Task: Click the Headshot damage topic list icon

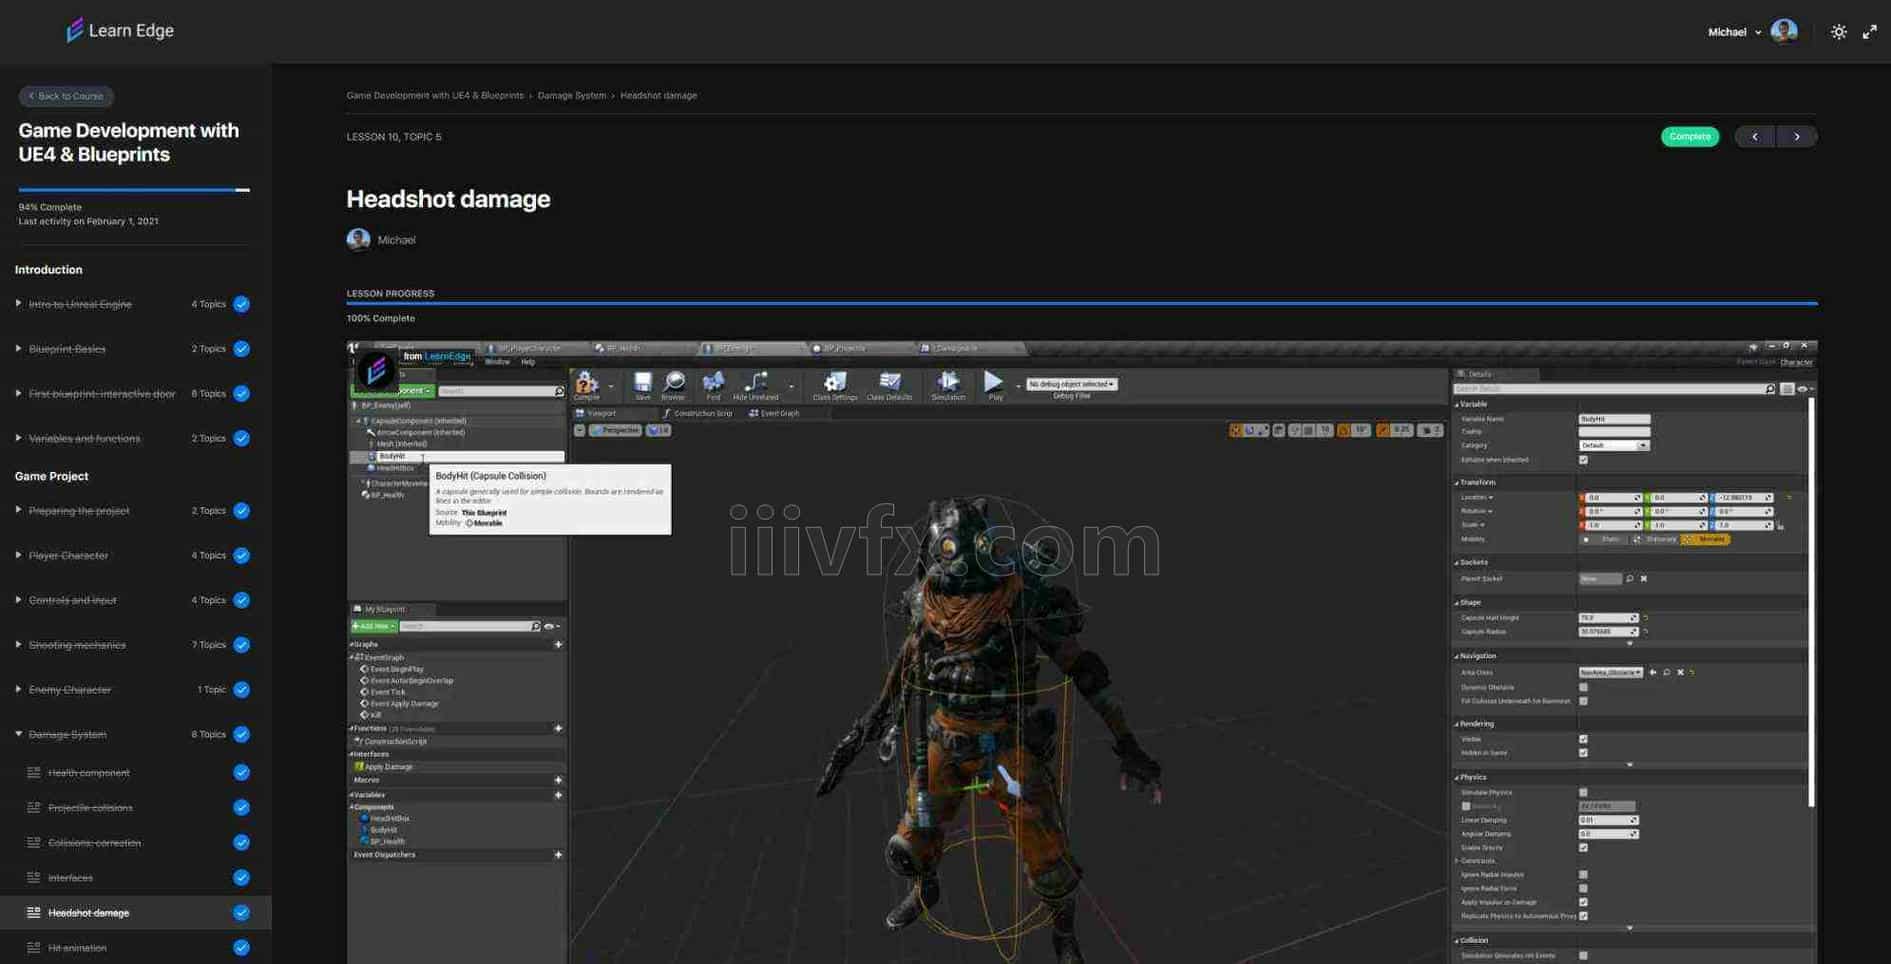Action: tap(34, 913)
